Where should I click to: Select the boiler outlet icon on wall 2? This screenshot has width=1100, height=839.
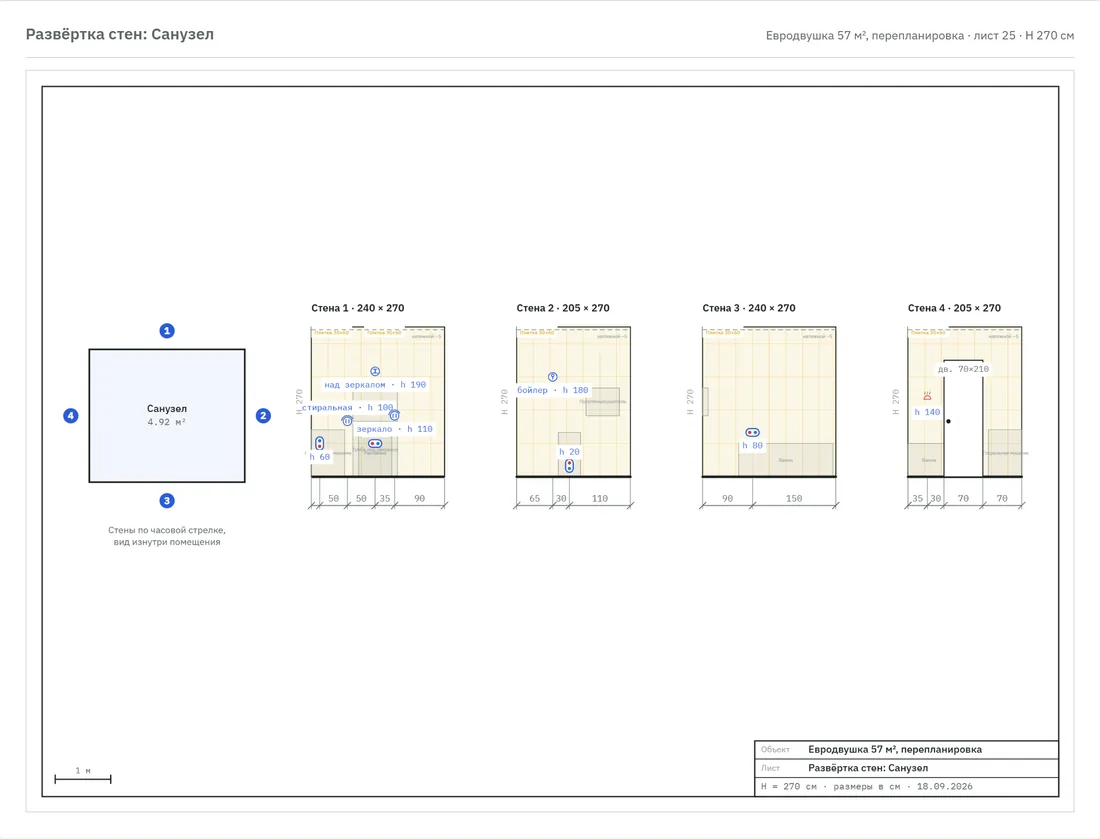pyautogui.click(x=553, y=377)
